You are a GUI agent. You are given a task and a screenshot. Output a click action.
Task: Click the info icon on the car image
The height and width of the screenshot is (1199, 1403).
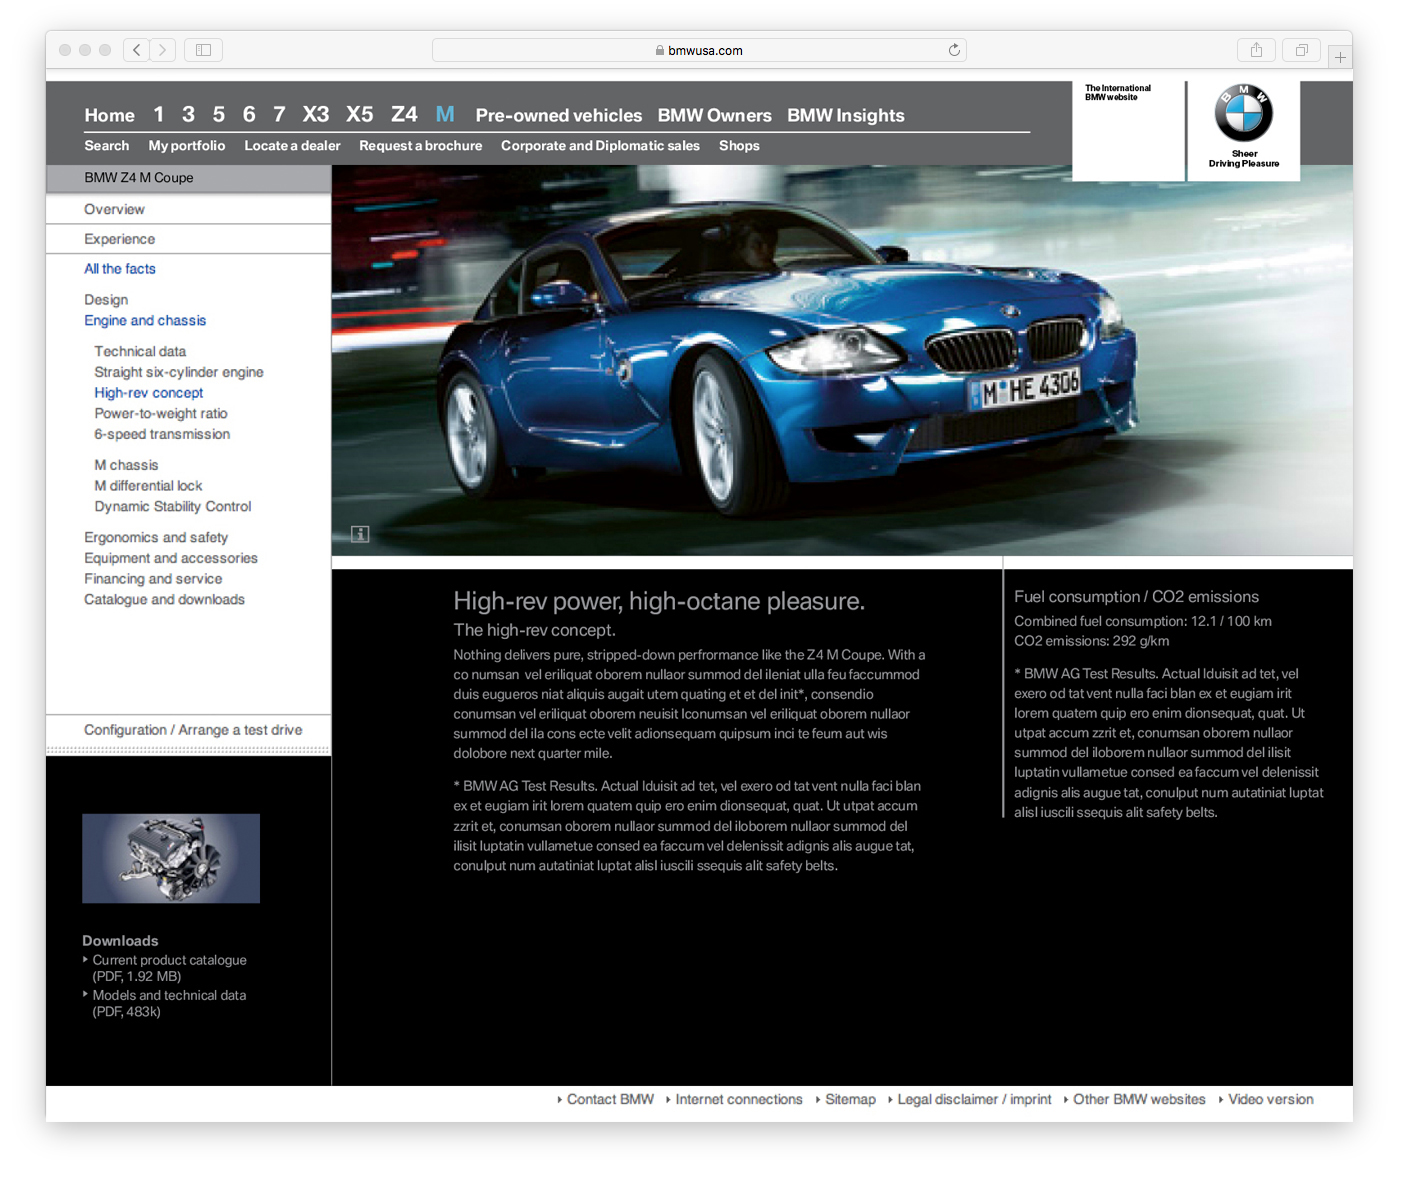tap(360, 534)
